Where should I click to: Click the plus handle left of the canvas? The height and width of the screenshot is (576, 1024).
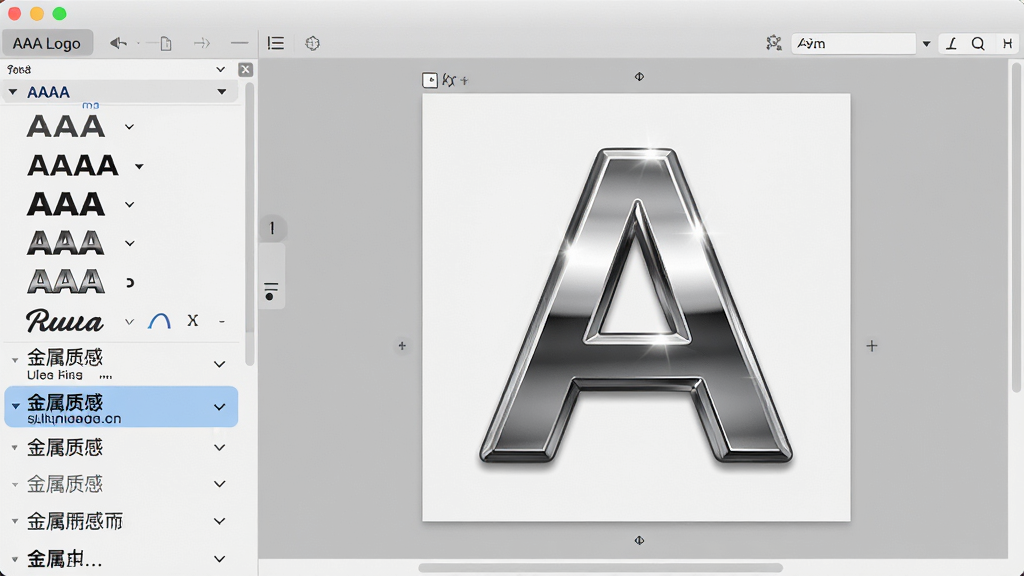point(402,345)
